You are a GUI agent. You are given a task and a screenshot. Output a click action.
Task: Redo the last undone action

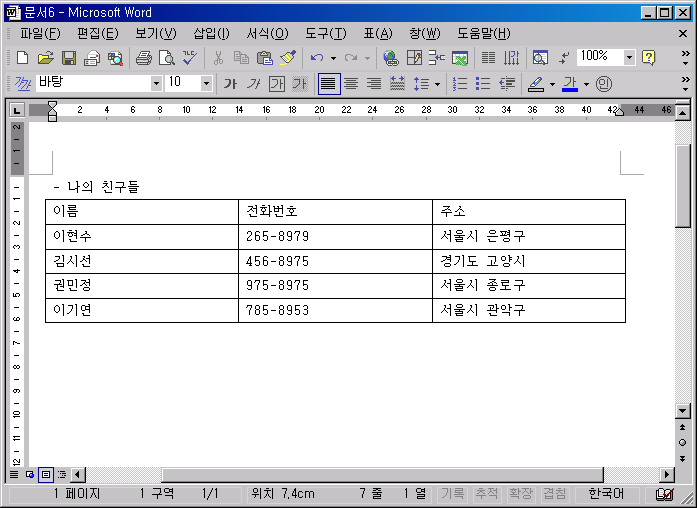[351, 58]
